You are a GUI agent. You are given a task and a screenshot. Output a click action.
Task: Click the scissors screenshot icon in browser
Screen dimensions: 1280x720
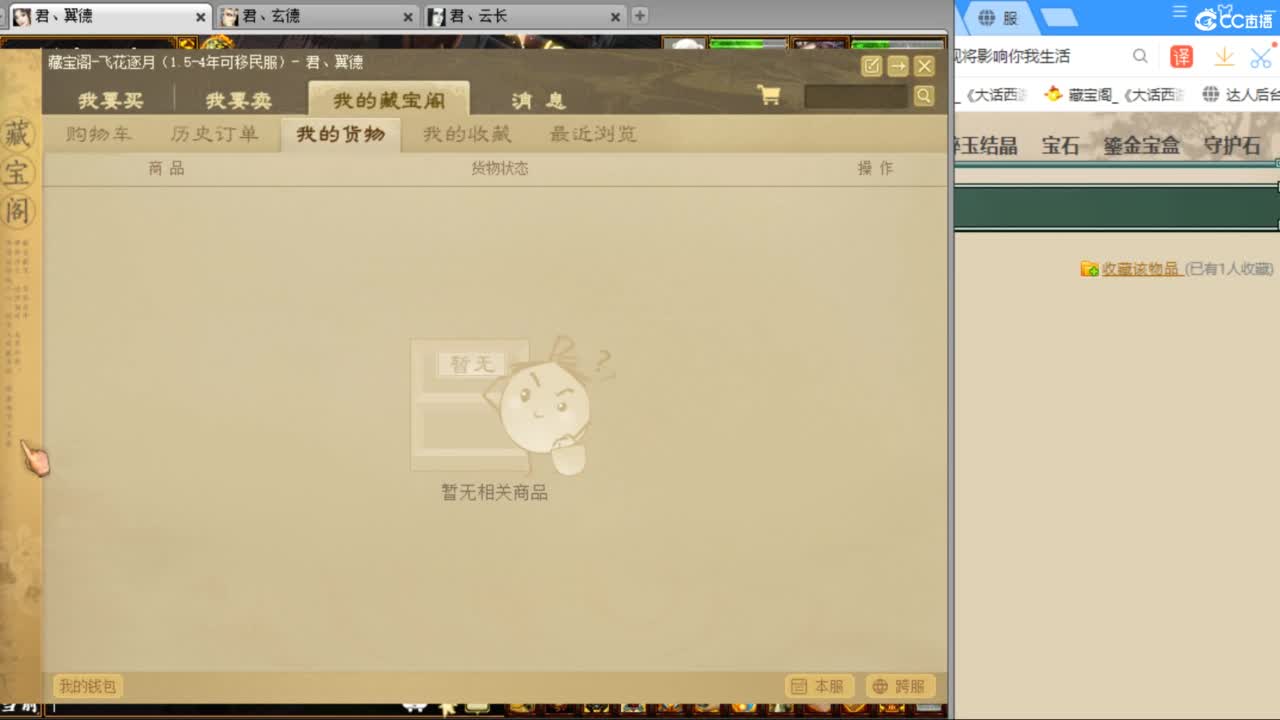1260,57
